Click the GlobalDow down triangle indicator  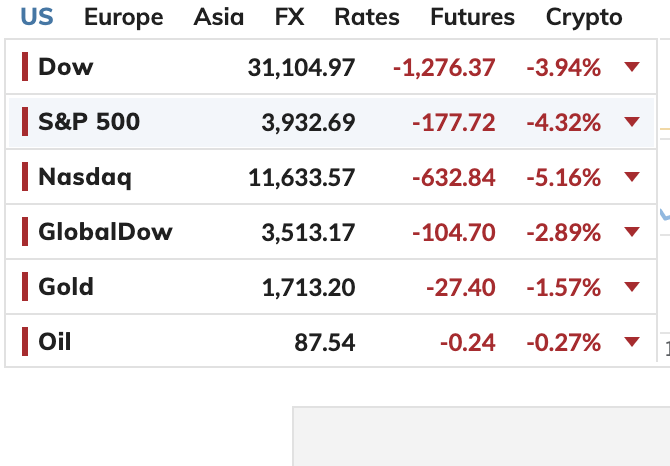tap(631, 232)
